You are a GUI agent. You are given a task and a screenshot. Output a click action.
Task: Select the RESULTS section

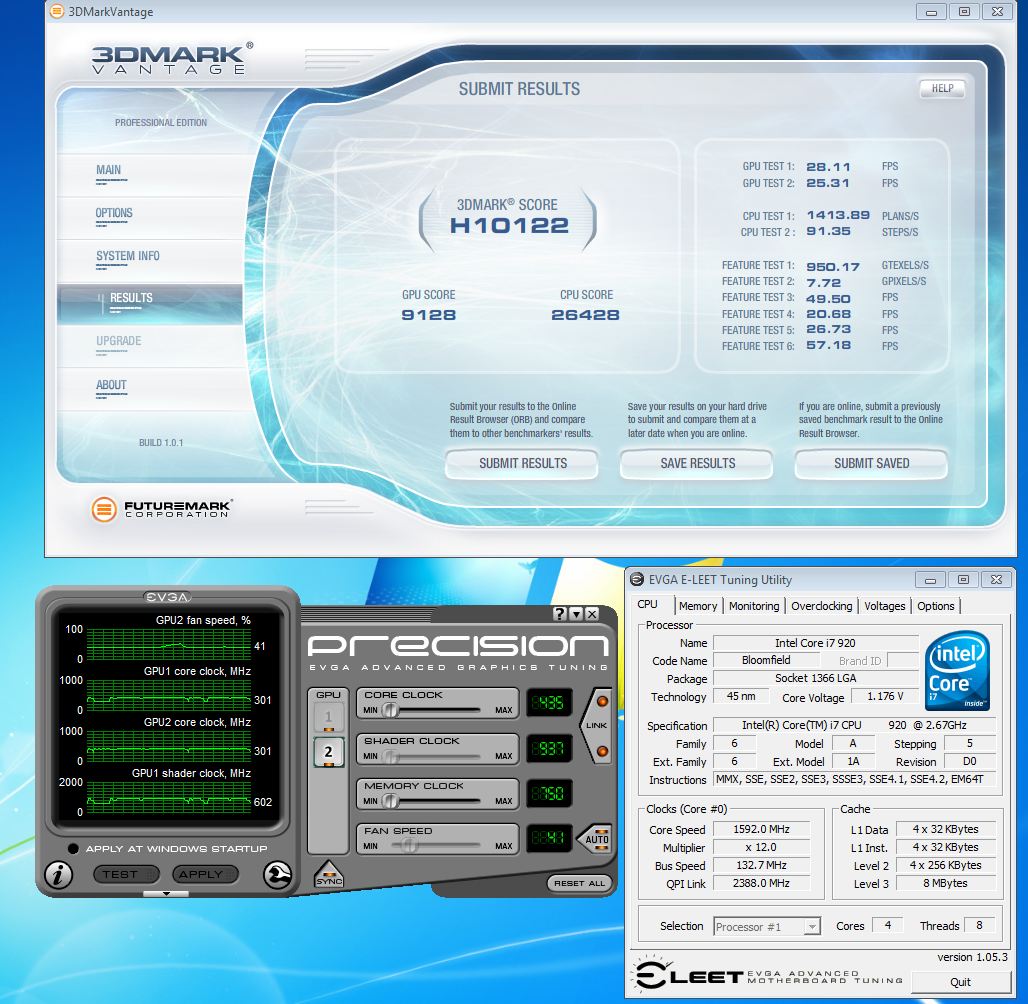[x=149, y=304]
